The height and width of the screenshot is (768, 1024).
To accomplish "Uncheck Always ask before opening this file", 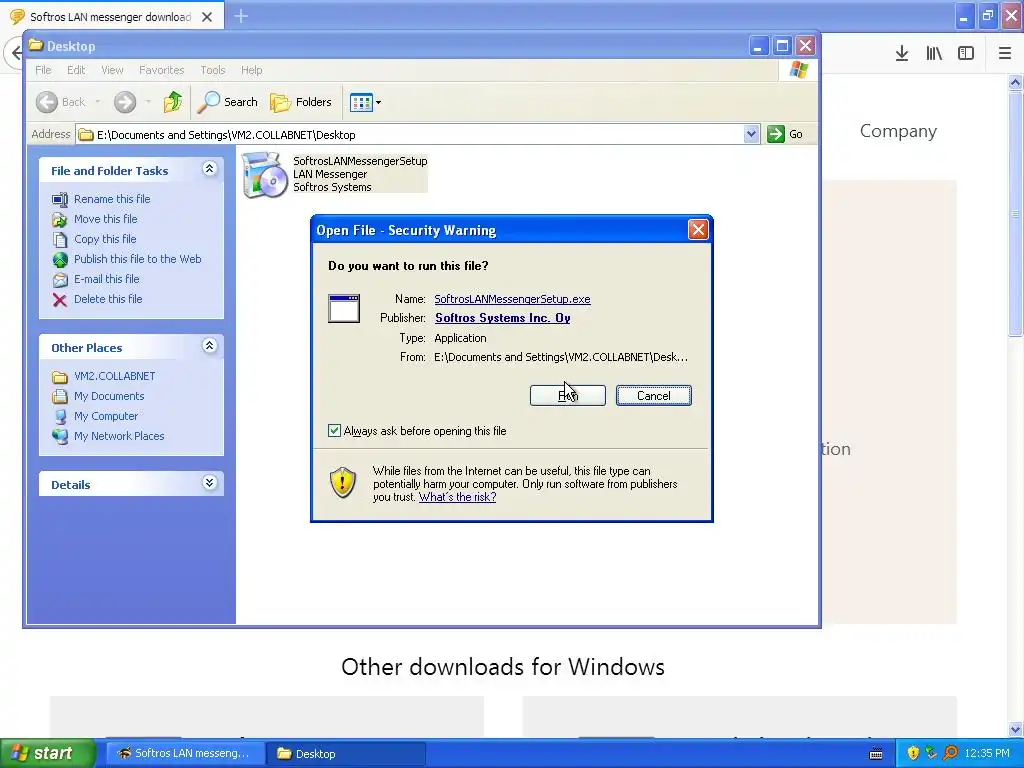I will pos(334,430).
